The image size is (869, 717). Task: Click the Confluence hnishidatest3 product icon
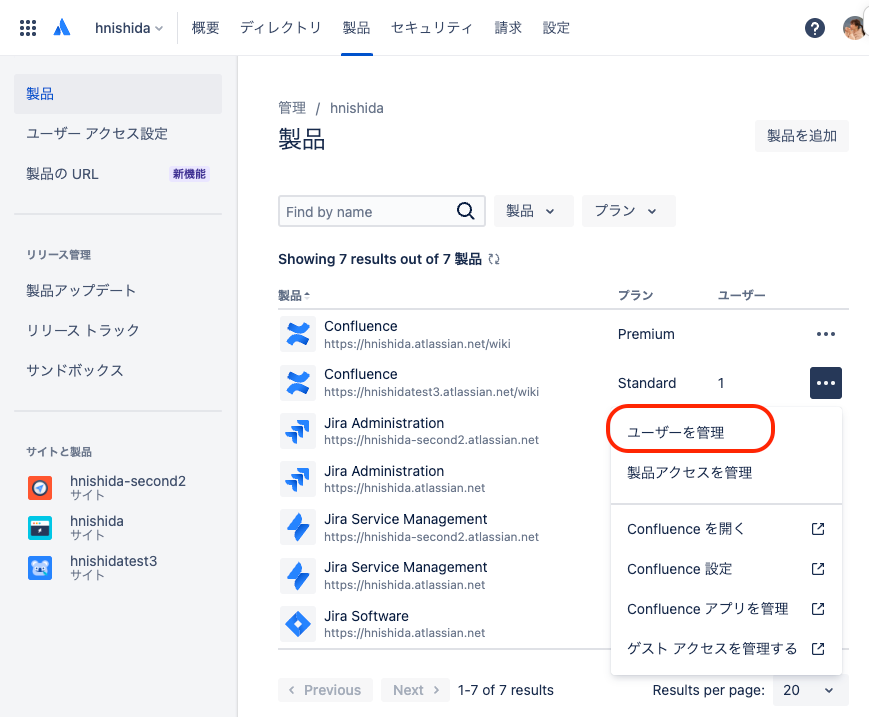pos(298,383)
